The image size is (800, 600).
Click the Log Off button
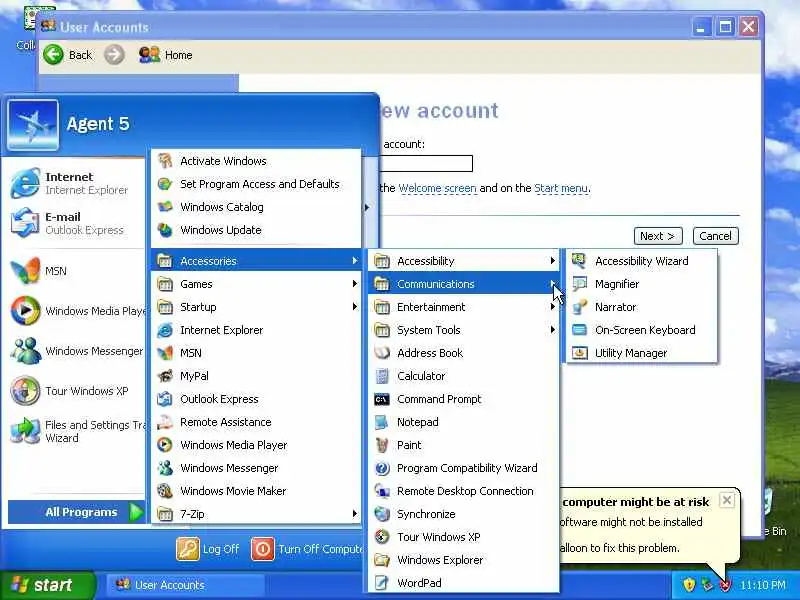208,549
